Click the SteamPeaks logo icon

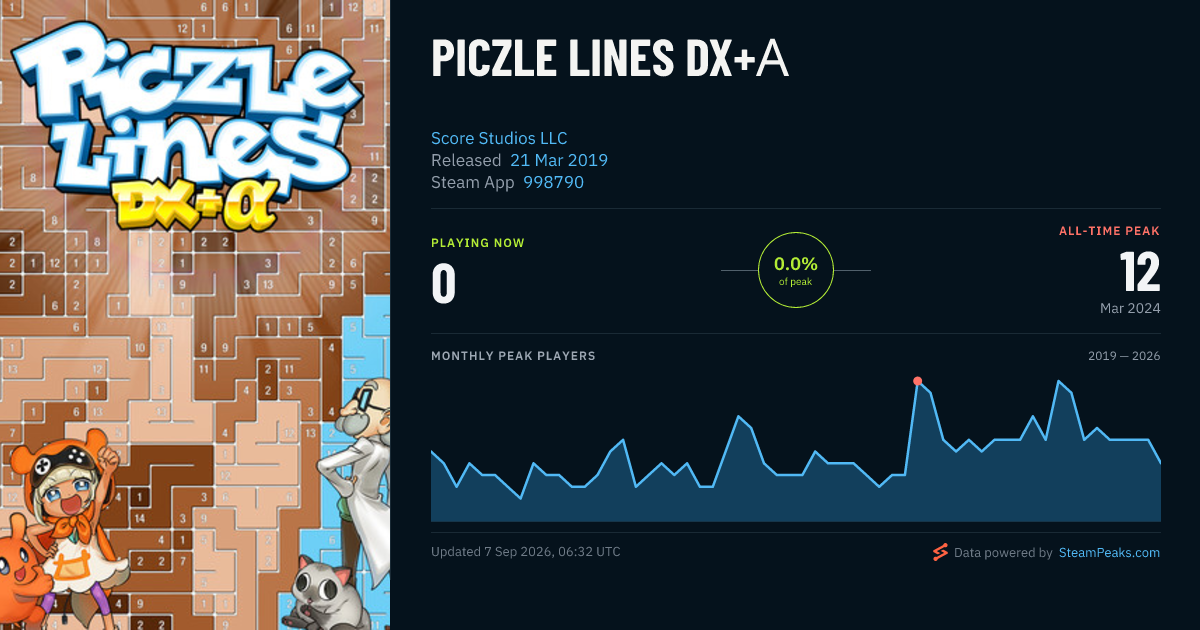click(939, 552)
